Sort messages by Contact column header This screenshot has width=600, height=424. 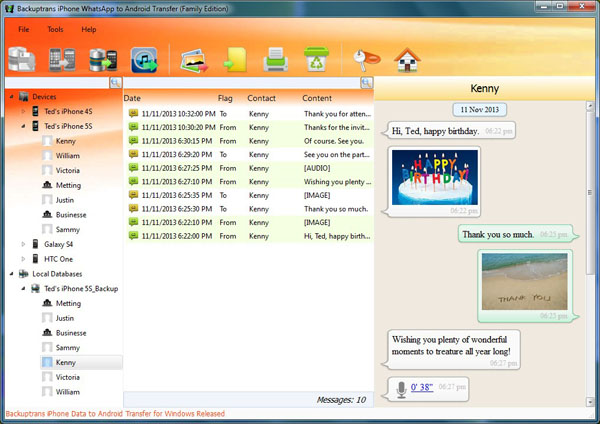[261, 98]
